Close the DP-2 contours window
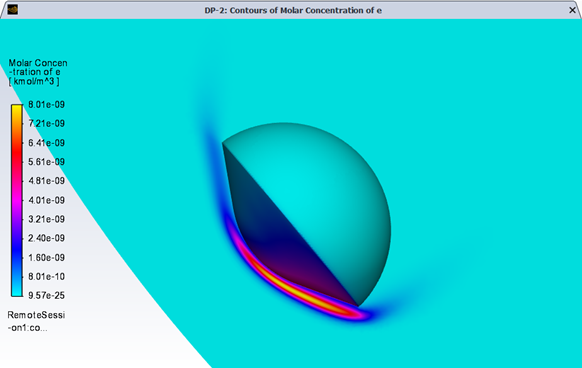The width and height of the screenshot is (582, 368). 572,10
